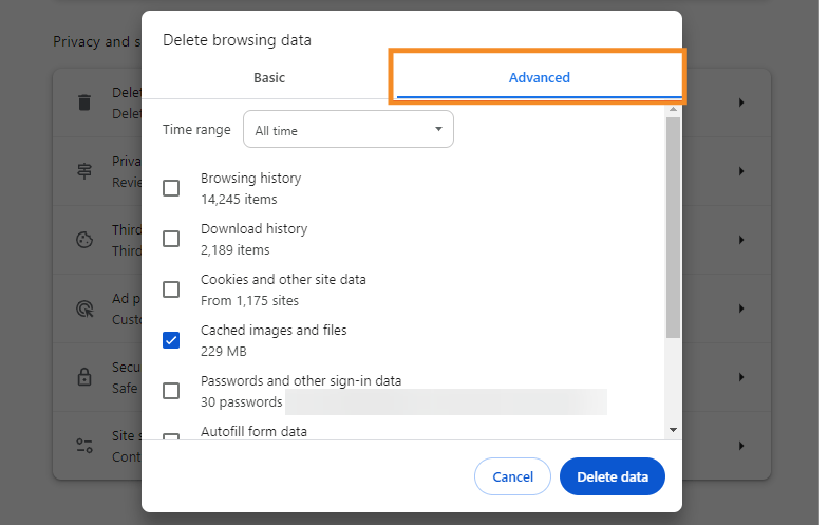Click the third-party cookies cookie icon

pos(84,239)
